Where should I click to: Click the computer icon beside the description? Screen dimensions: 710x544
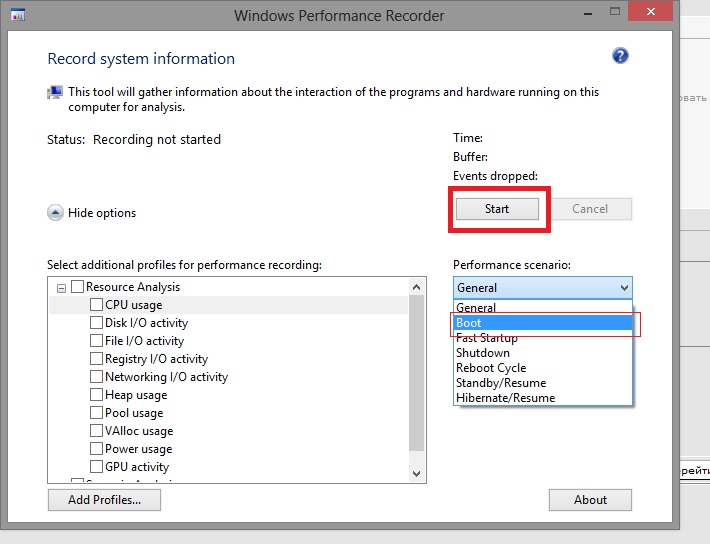[x=55, y=93]
